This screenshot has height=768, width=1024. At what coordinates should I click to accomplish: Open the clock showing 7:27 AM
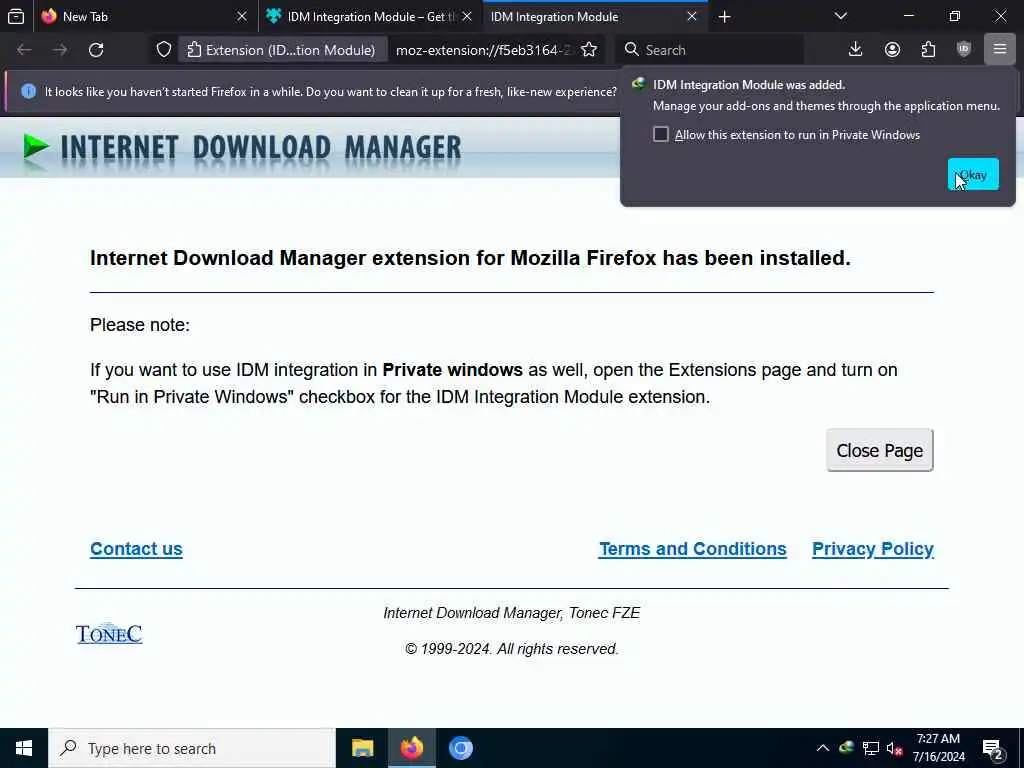[938, 748]
